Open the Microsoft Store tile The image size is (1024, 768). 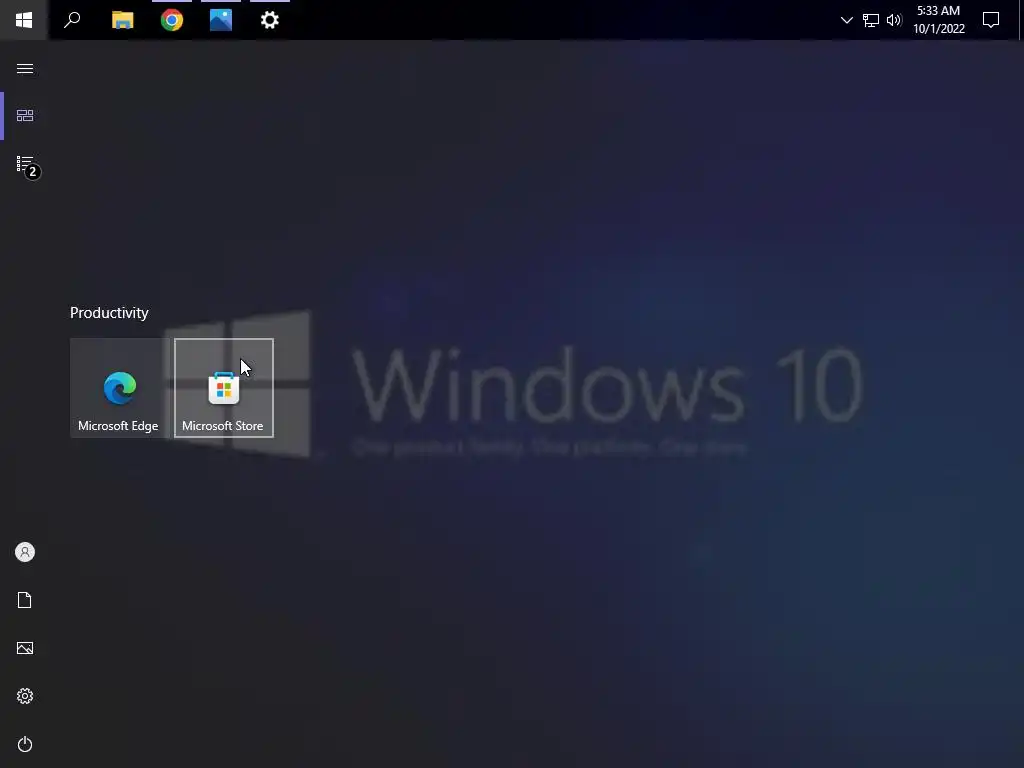point(224,388)
